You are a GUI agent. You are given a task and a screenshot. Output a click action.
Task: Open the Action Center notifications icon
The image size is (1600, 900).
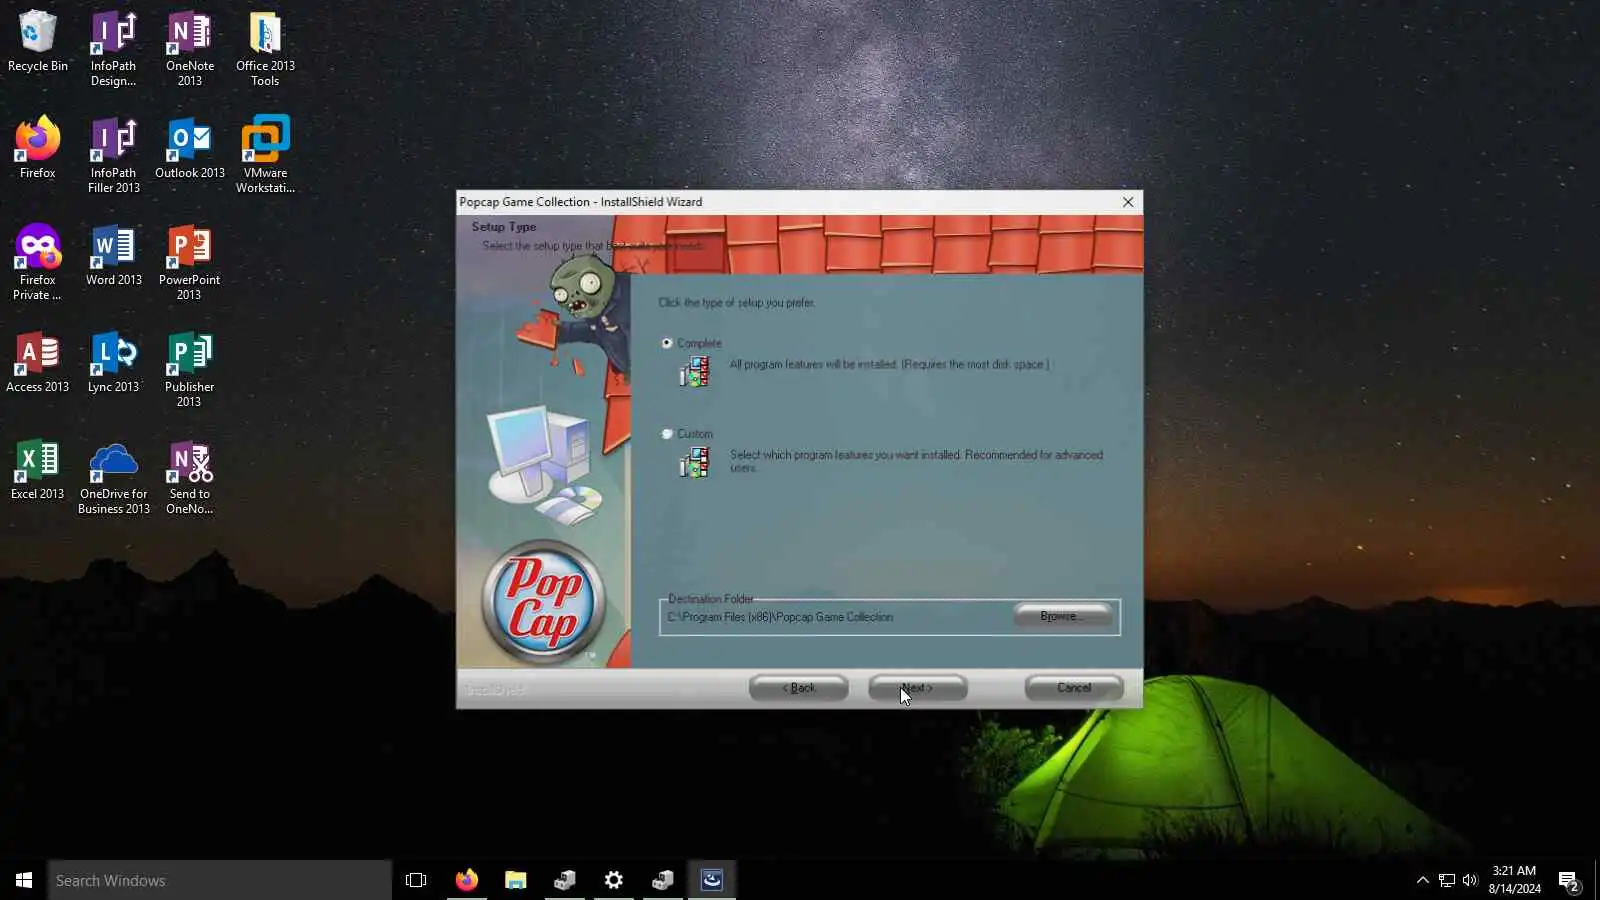(1568, 880)
